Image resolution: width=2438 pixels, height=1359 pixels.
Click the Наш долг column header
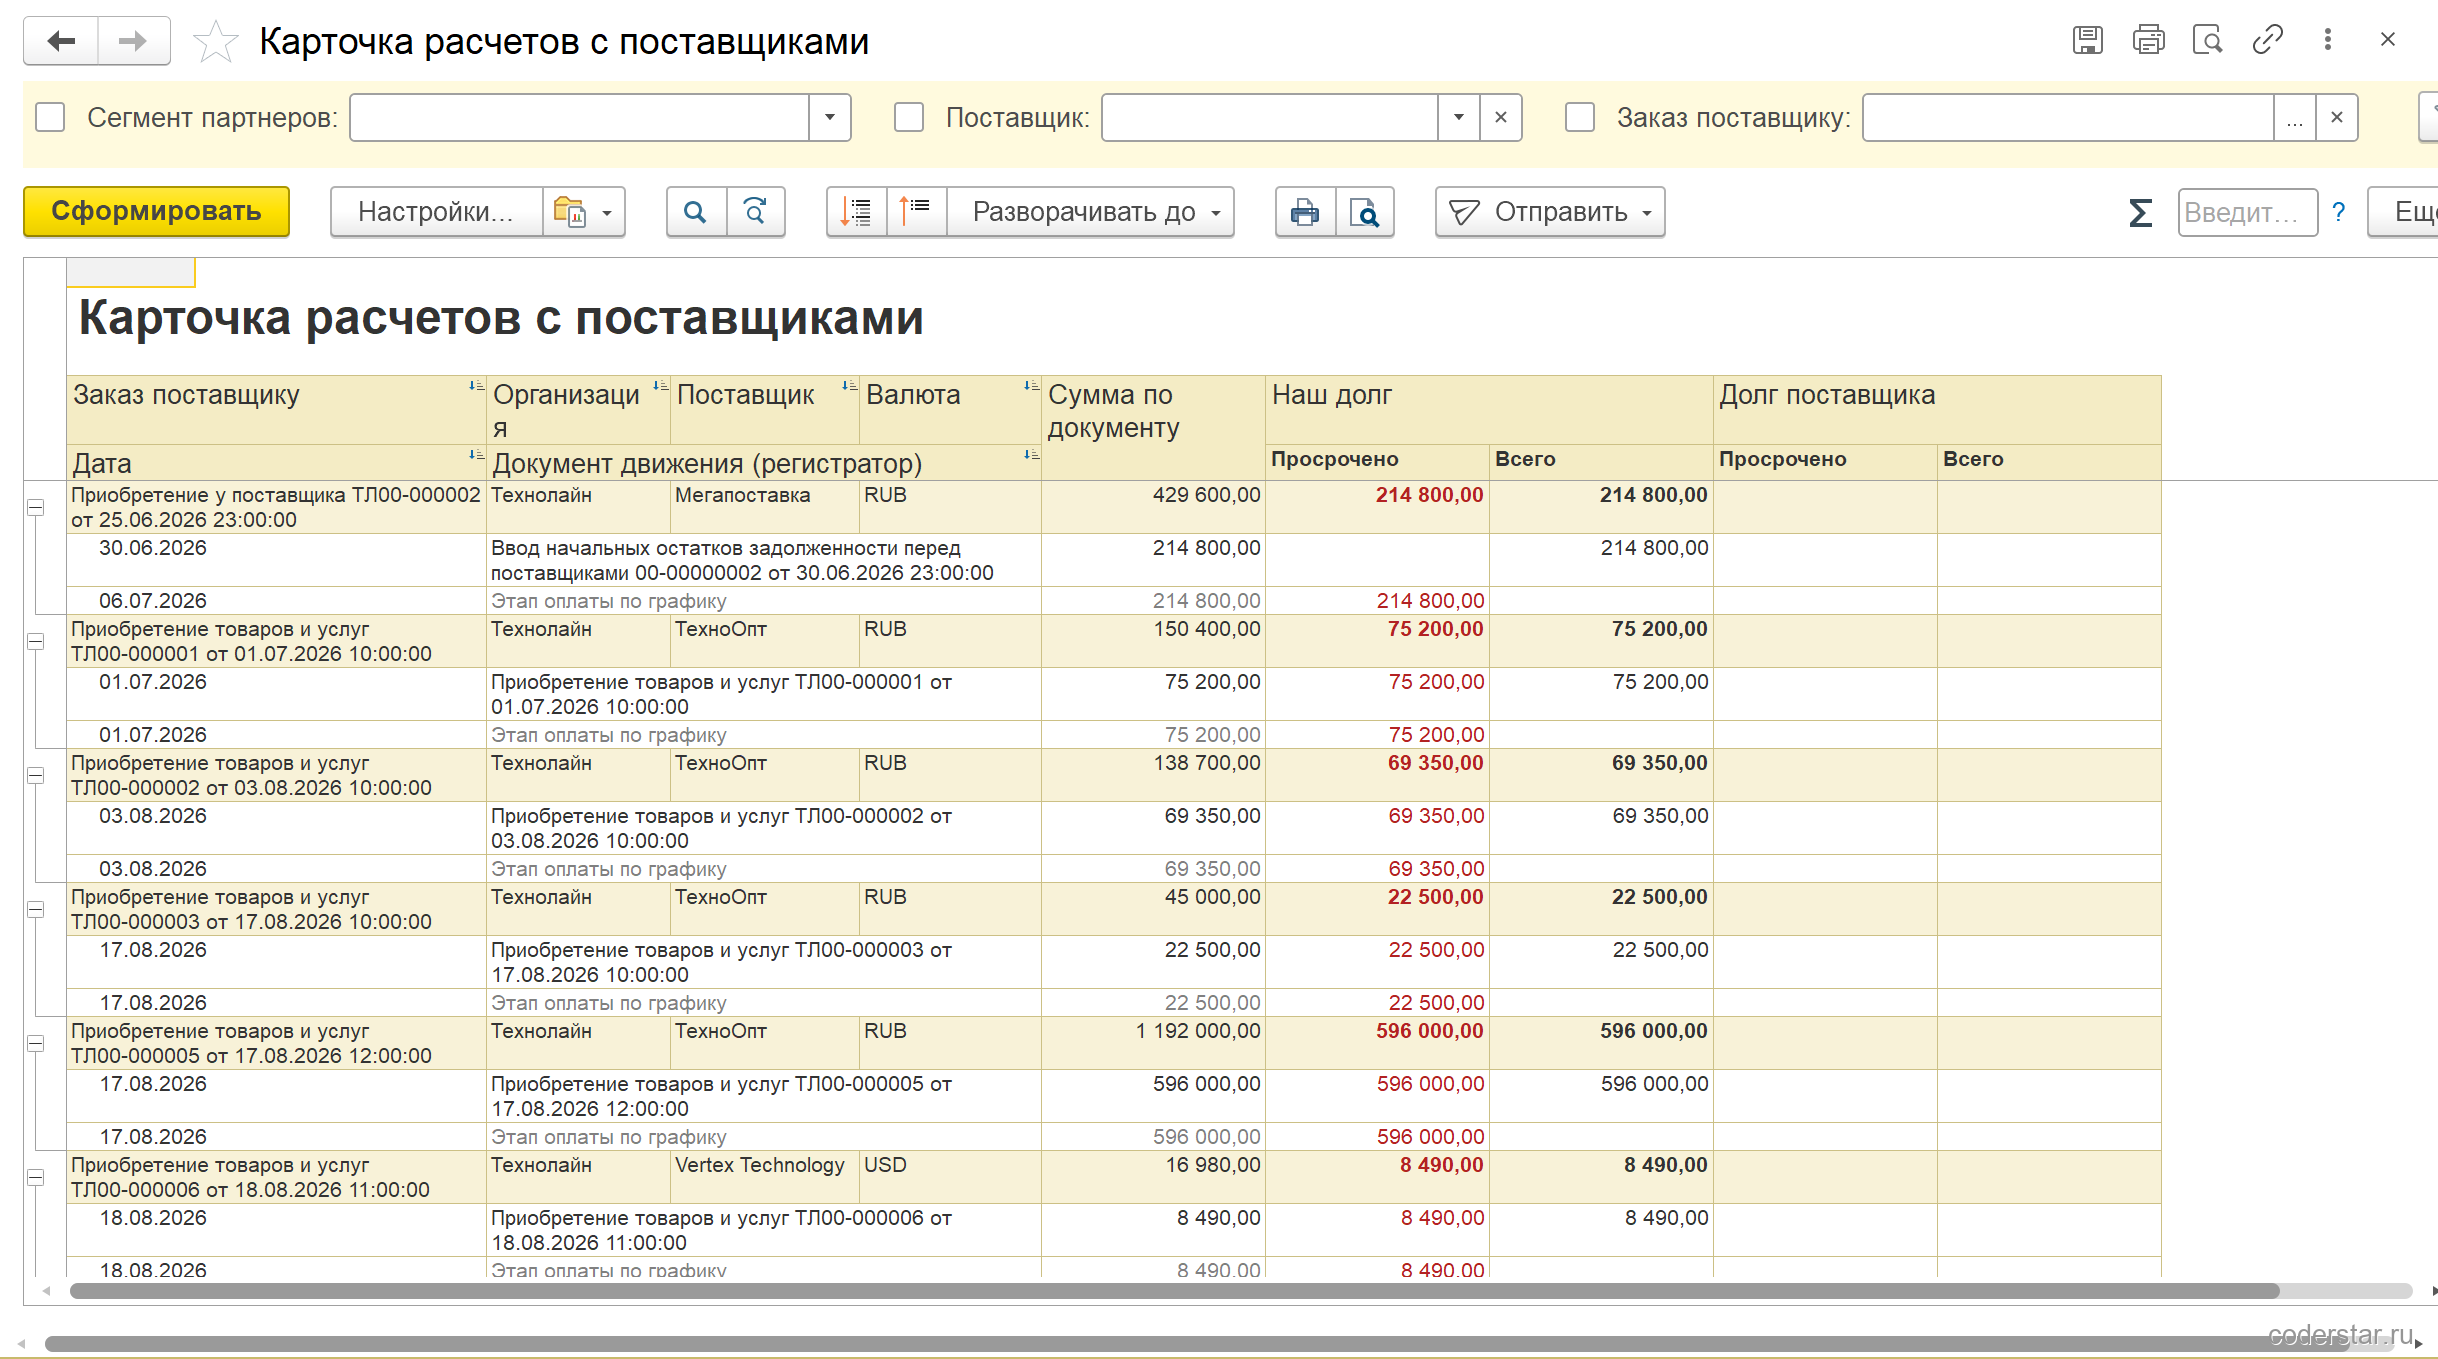(1489, 409)
